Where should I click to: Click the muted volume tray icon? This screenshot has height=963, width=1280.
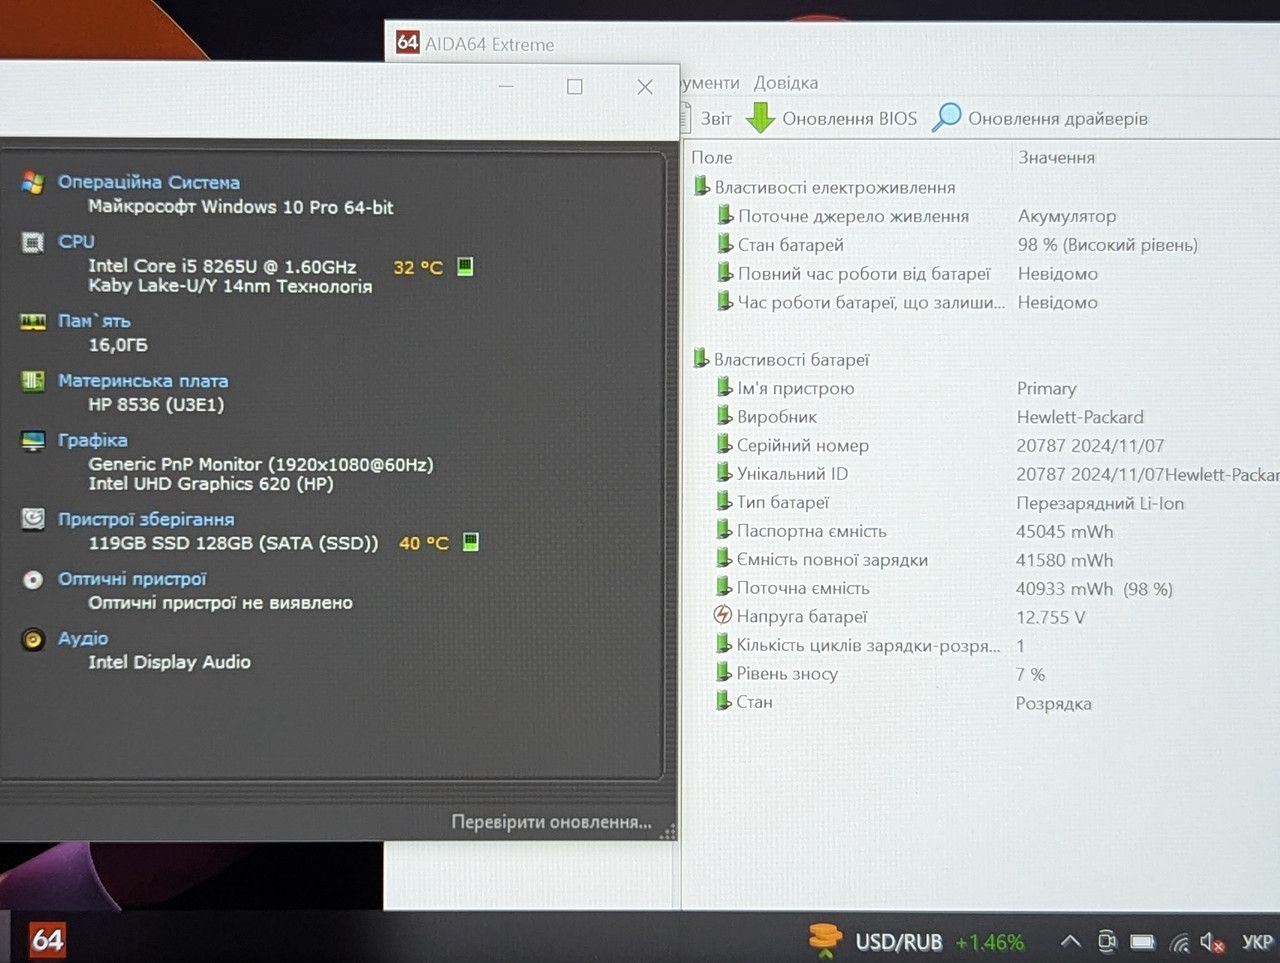1212,942
